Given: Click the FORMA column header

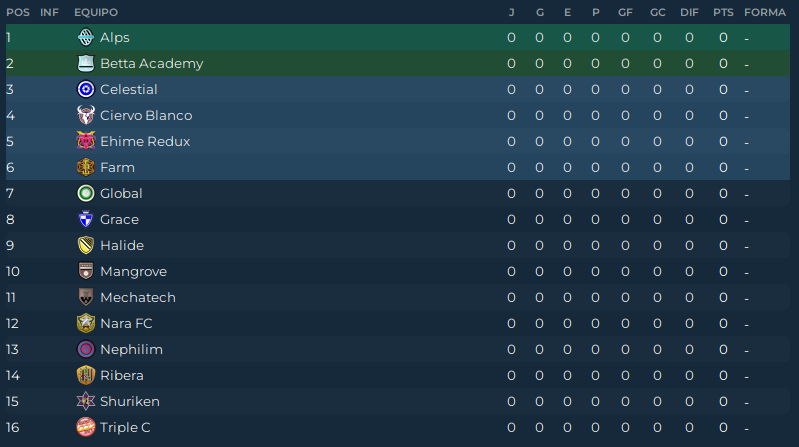Looking at the screenshot, I should (x=765, y=12).
